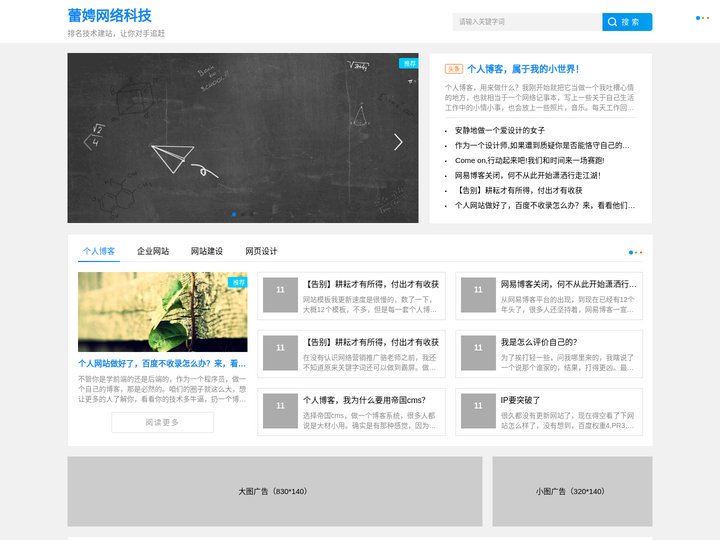
Task: Open list item 【告别】耕耘才有所得
Action: [518, 190]
